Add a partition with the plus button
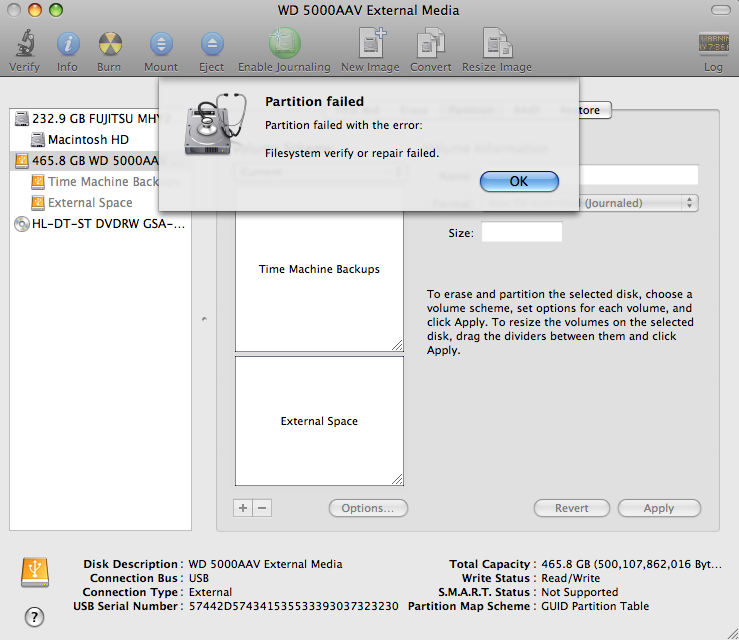The height and width of the screenshot is (640, 739). coord(243,508)
